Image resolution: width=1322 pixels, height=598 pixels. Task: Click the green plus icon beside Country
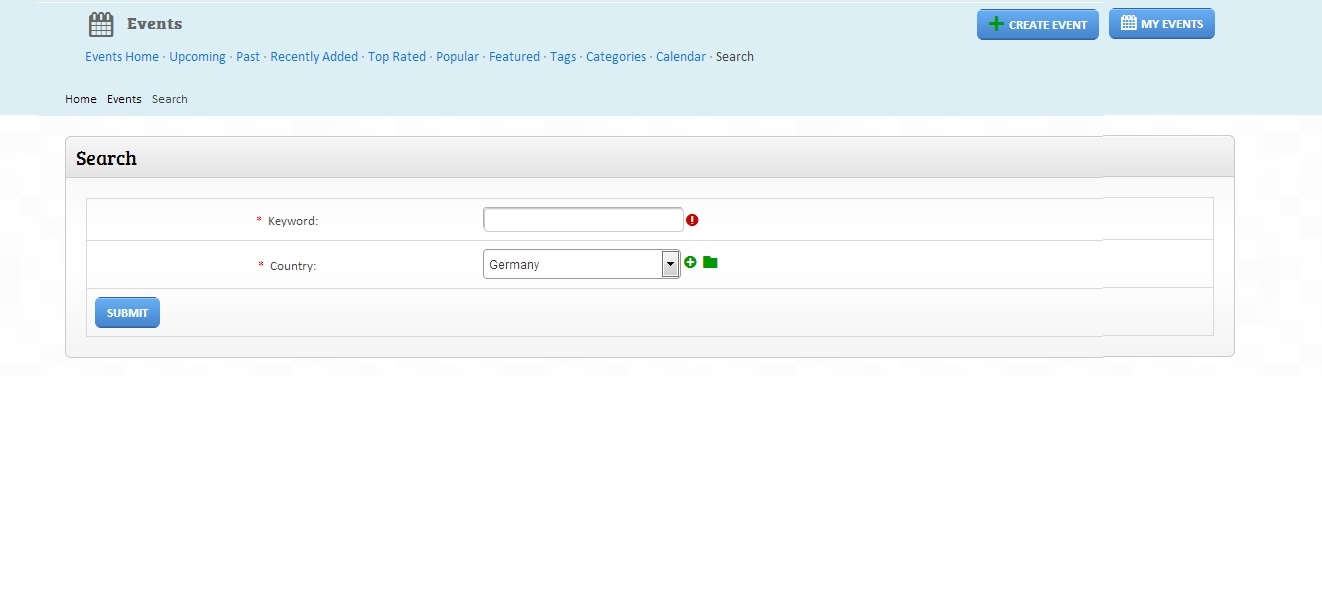point(690,262)
